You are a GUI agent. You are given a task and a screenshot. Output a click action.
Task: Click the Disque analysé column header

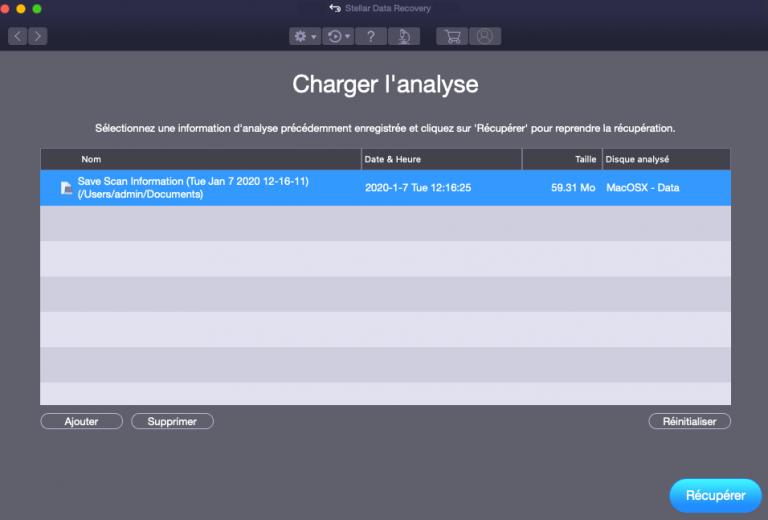665,159
